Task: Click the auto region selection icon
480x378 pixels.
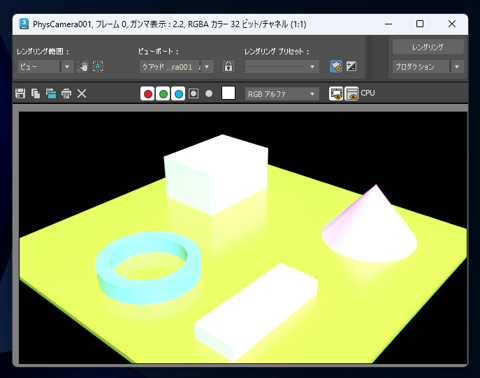Action: 98,66
